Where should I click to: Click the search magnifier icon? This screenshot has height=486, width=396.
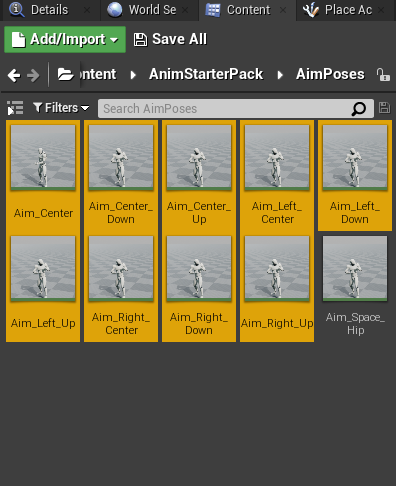359,109
